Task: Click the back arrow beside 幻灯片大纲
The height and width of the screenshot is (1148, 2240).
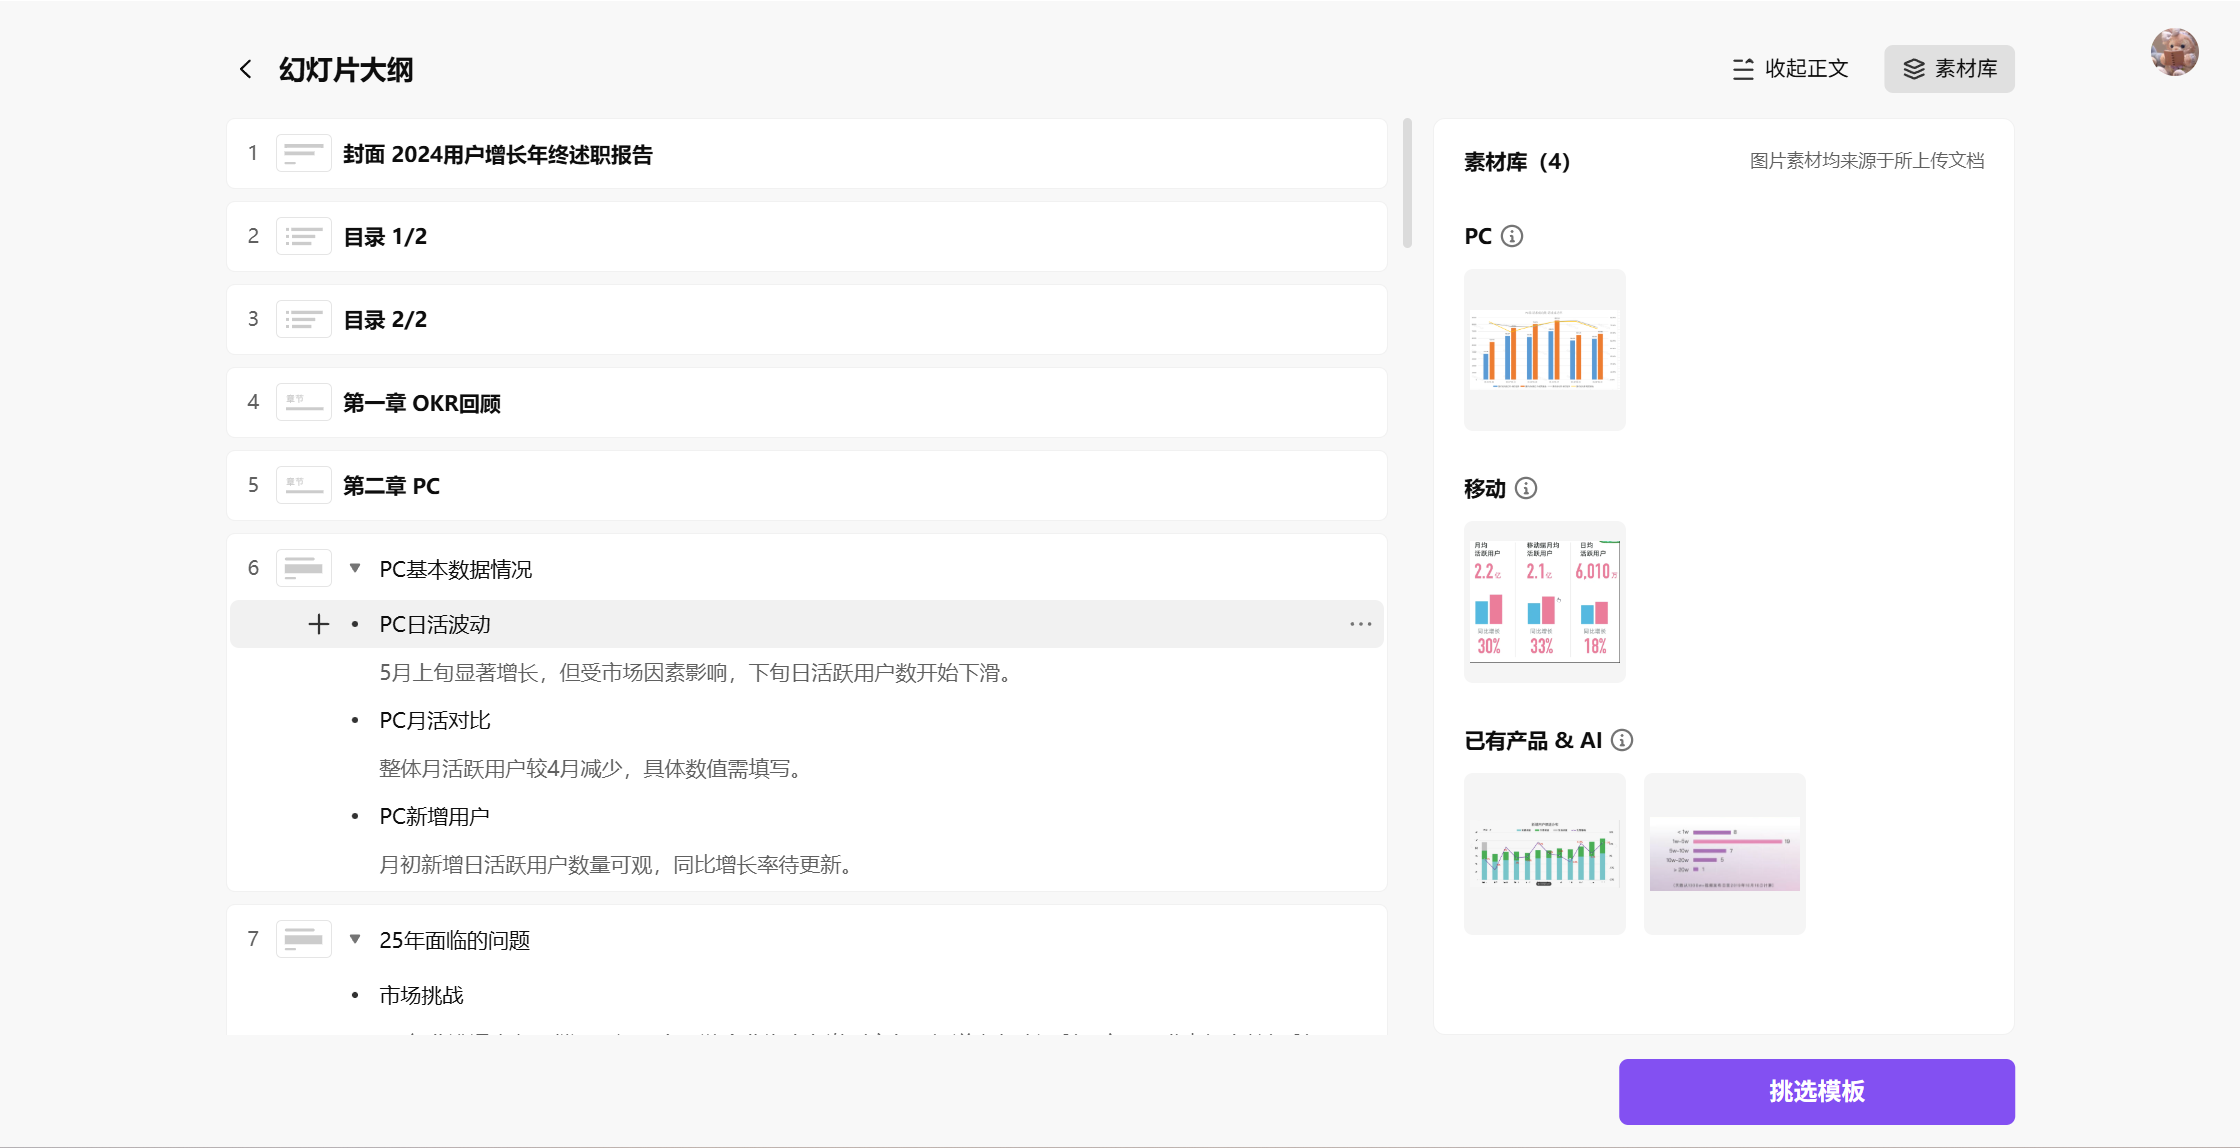Action: 246,68
